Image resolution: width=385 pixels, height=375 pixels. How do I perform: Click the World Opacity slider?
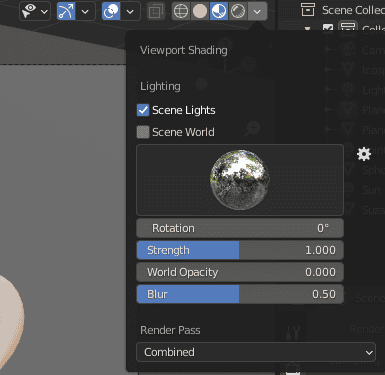click(x=240, y=272)
